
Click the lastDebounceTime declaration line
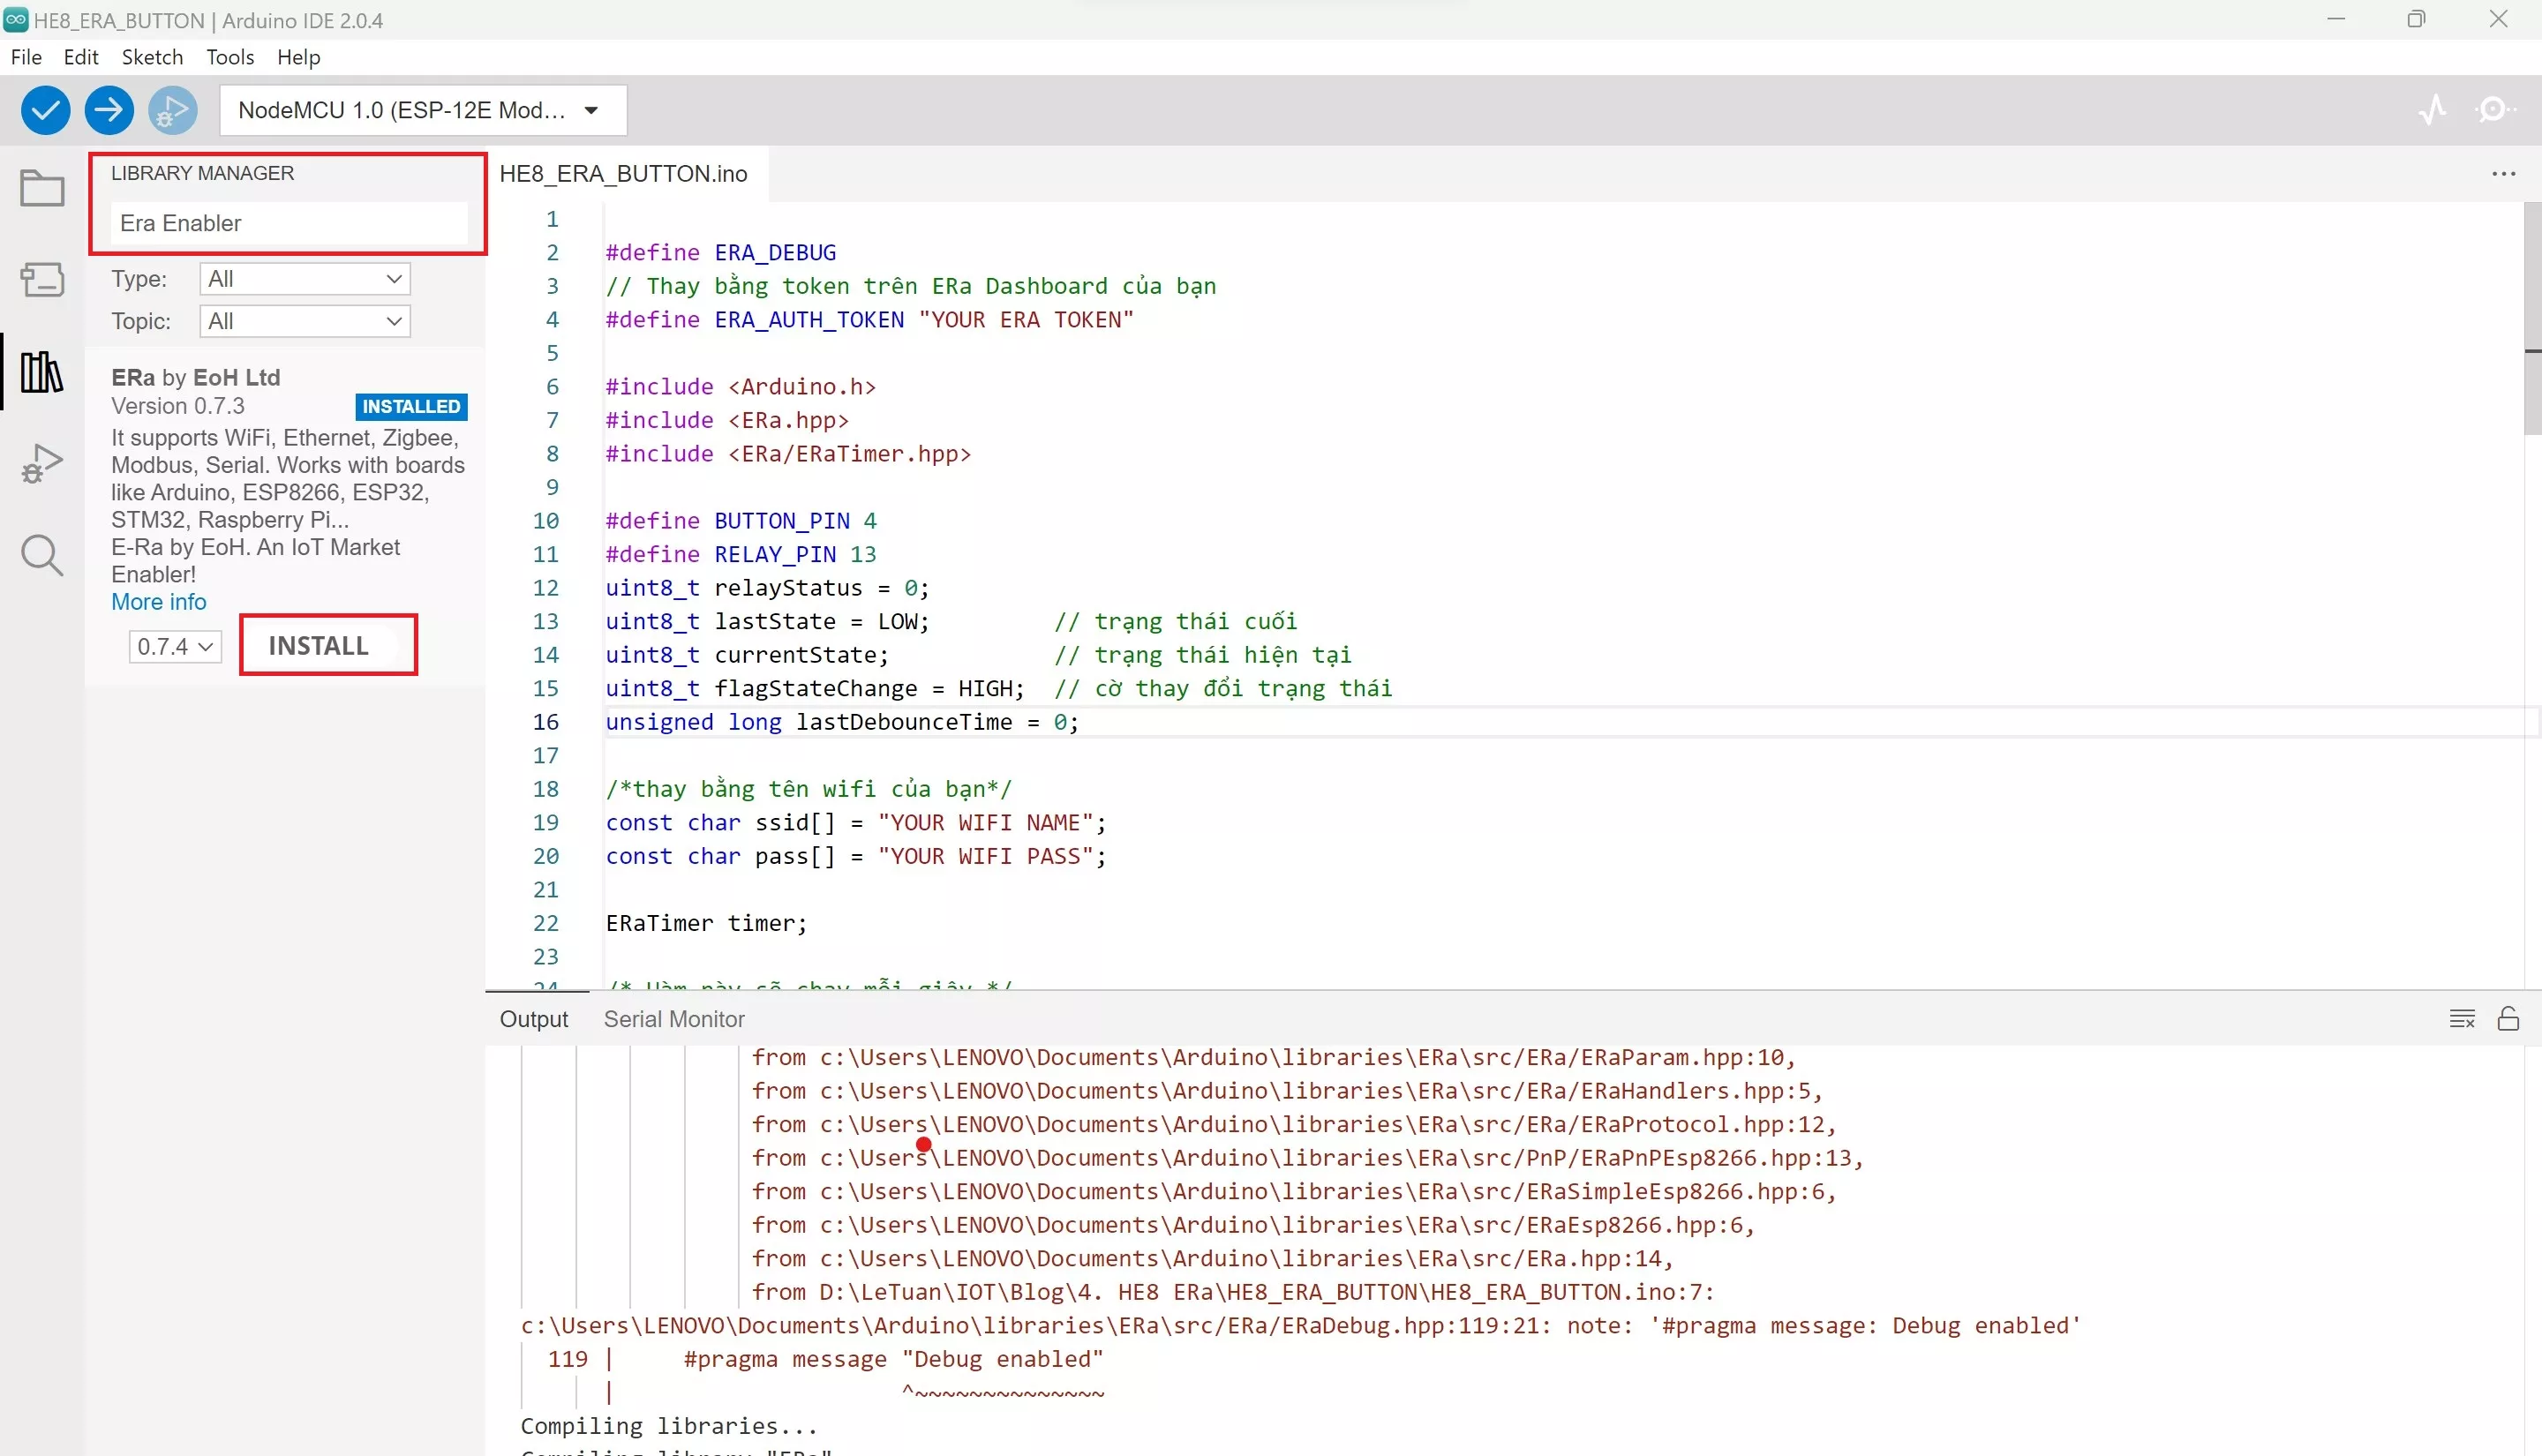pos(842,722)
